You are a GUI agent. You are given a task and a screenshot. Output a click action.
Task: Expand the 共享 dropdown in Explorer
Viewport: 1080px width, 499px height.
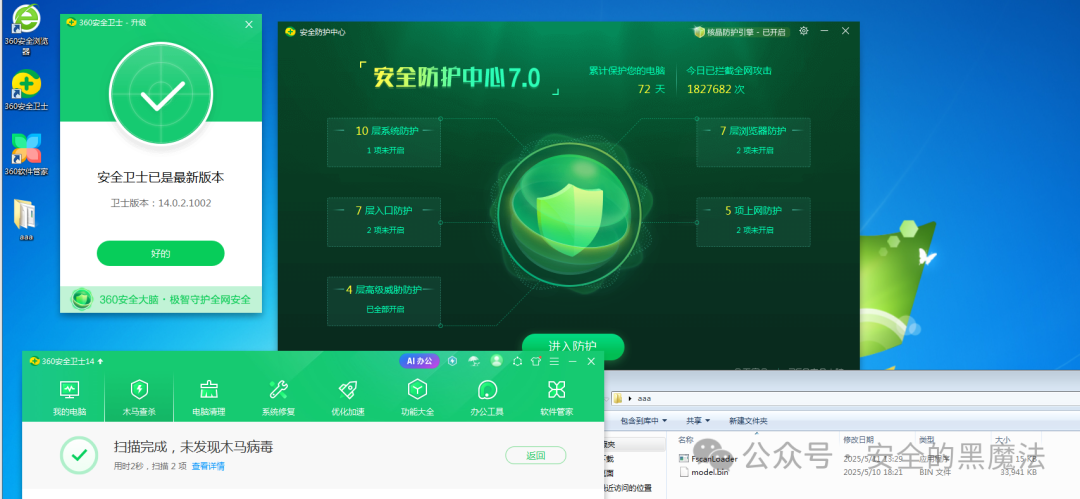(698, 420)
